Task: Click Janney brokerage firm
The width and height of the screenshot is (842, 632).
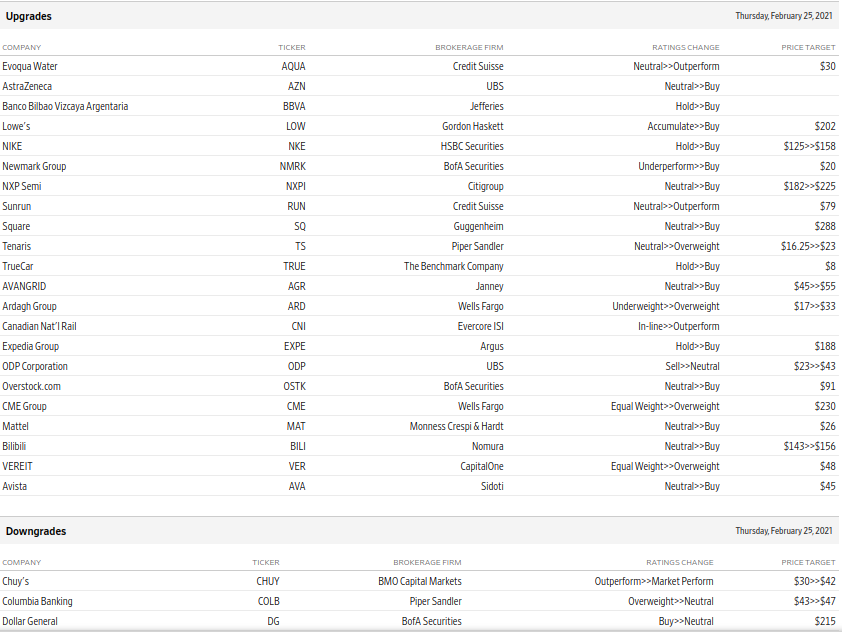Action: pyautogui.click(x=490, y=286)
